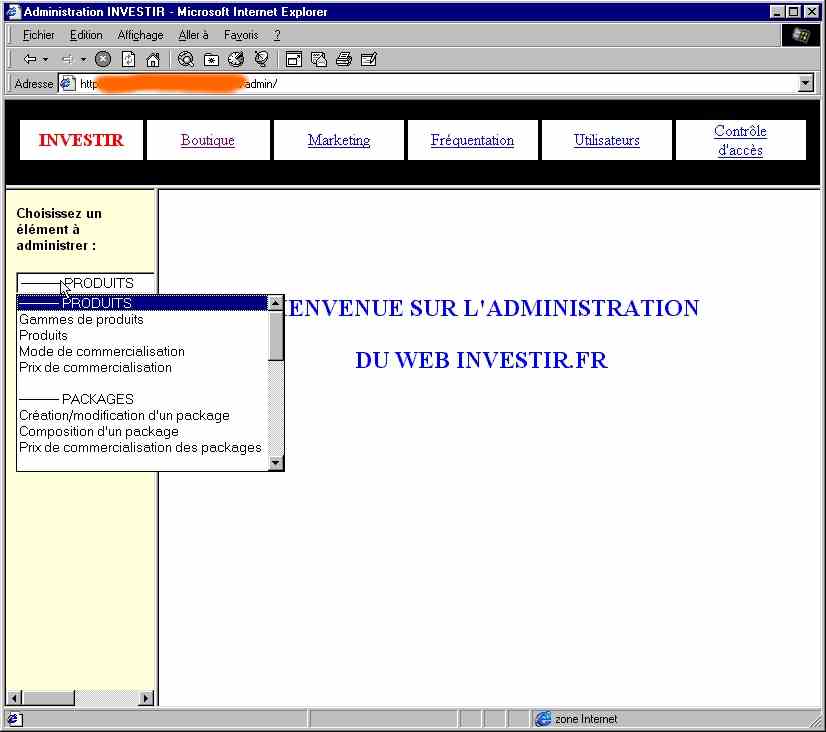Click the address bar URL field
826x732 pixels.
pos(437,84)
